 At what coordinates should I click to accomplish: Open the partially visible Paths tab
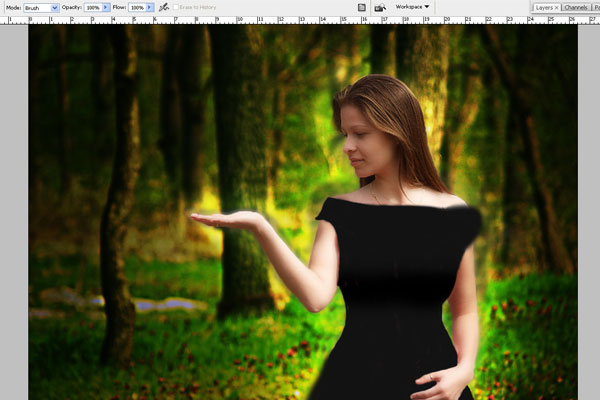point(596,7)
